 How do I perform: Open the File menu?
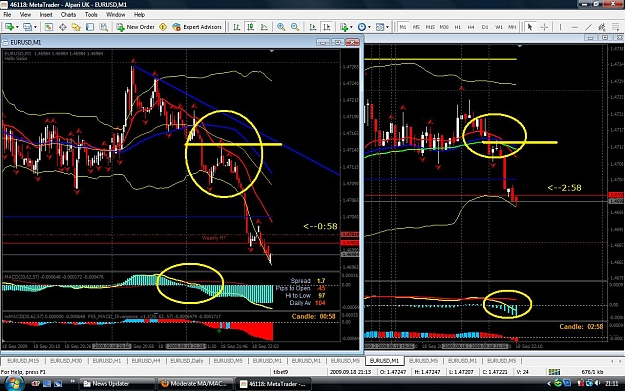tap(7, 15)
